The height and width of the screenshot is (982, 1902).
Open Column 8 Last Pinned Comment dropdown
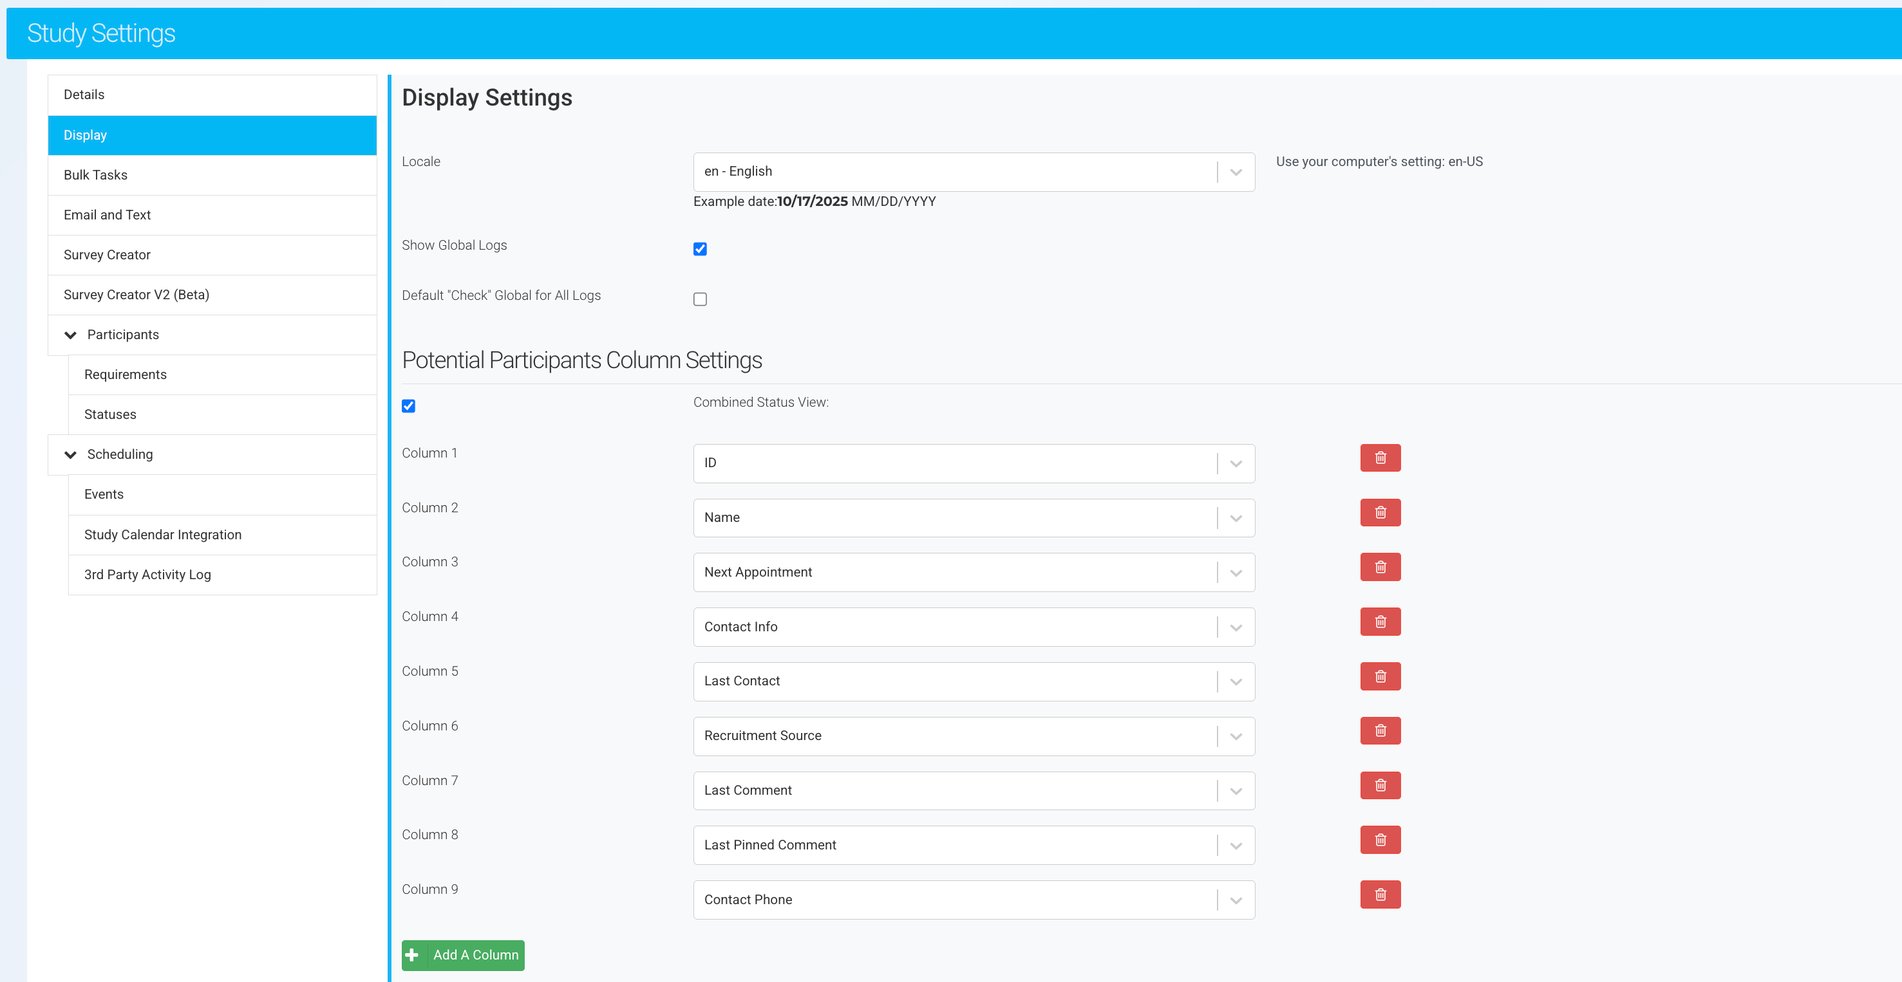point(974,845)
